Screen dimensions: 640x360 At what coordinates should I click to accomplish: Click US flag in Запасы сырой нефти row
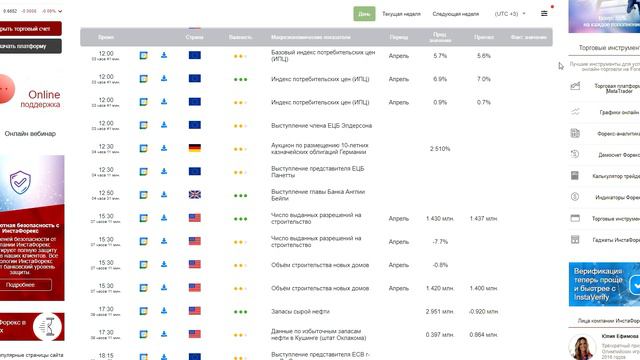pos(195,311)
